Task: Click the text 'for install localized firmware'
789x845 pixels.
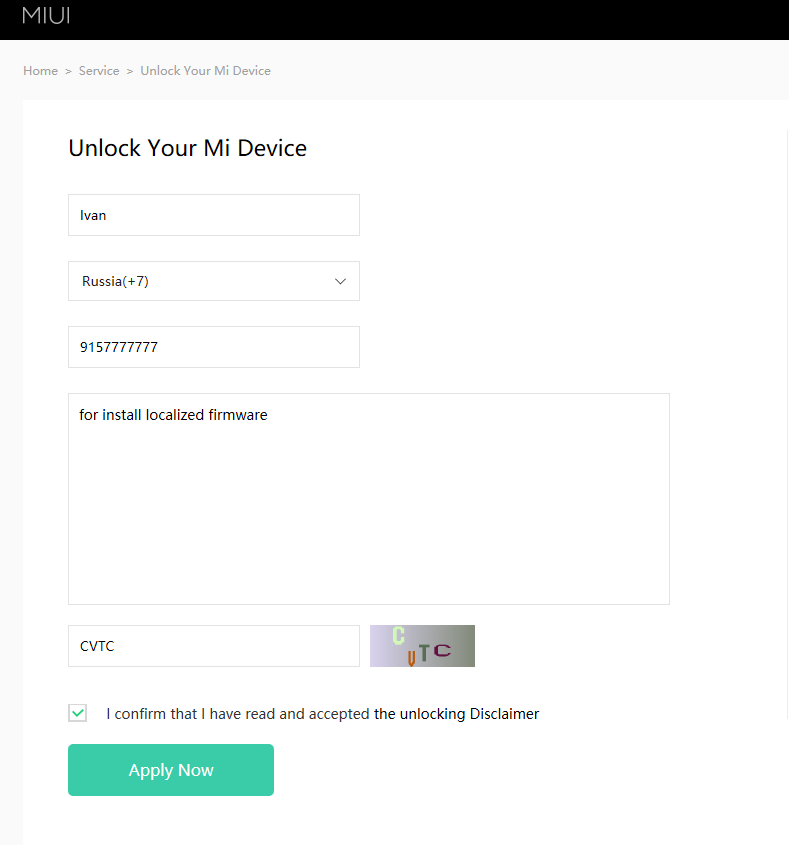Action: point(174,414)
